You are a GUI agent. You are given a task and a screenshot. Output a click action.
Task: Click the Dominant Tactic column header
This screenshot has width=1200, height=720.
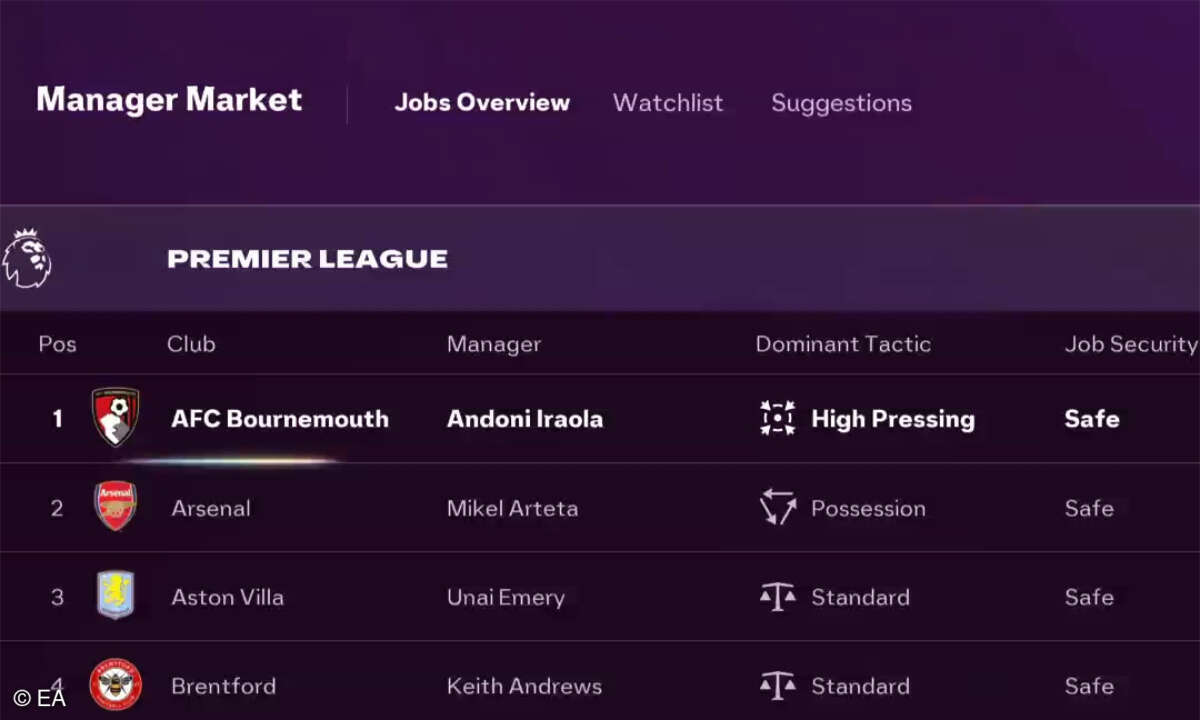pyautogui.click(x=842, y=344)
